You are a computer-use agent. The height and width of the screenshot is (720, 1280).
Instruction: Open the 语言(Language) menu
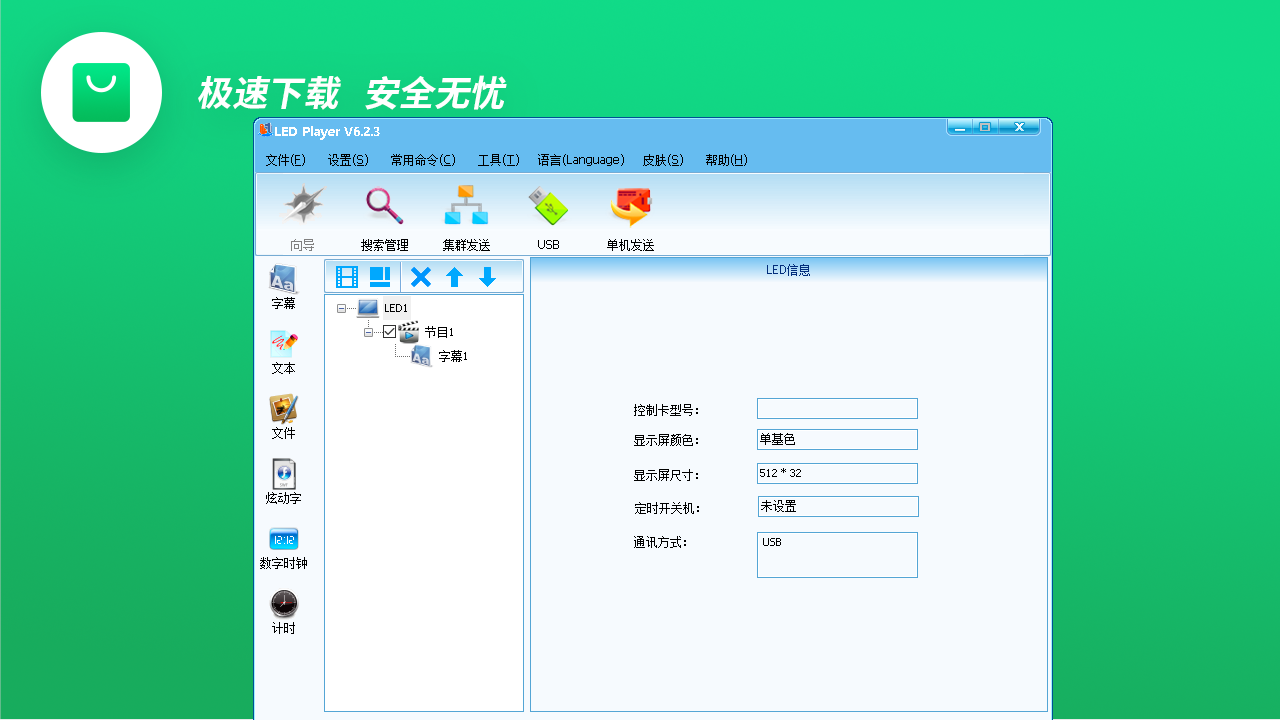point(581,160)
